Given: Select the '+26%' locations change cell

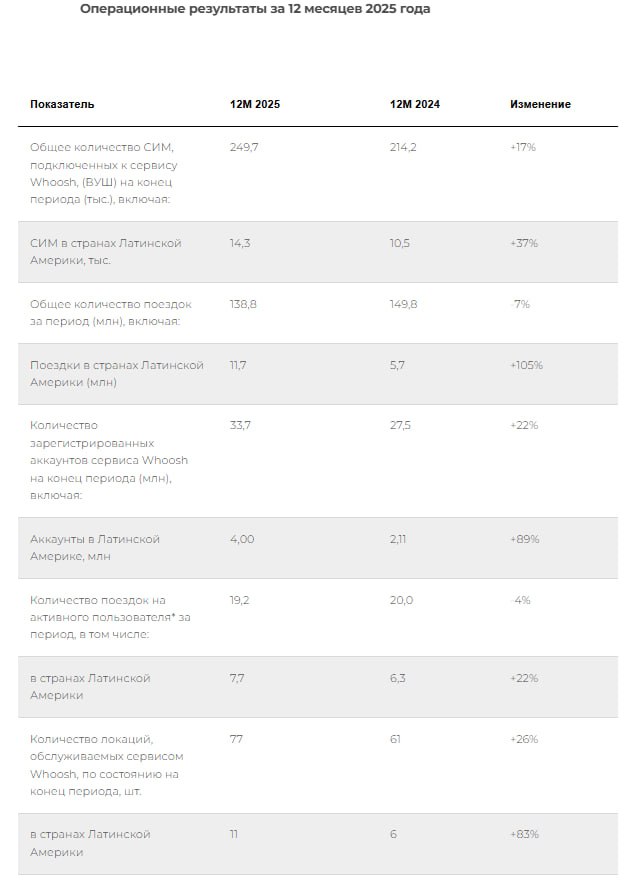Looking at the screenshot, I should (x=524, y=739).
